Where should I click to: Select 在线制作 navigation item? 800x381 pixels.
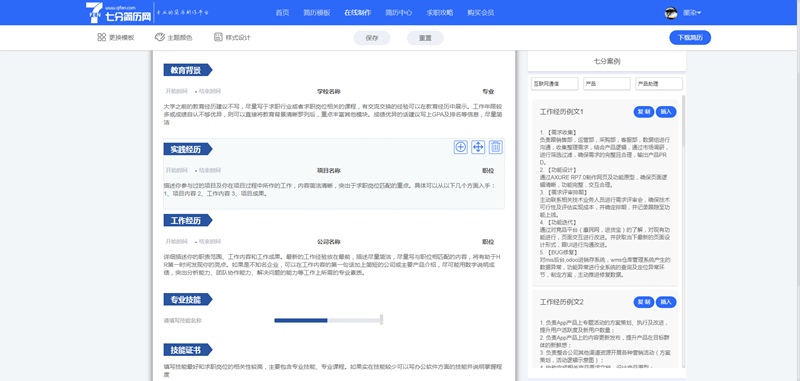[357, 13]
